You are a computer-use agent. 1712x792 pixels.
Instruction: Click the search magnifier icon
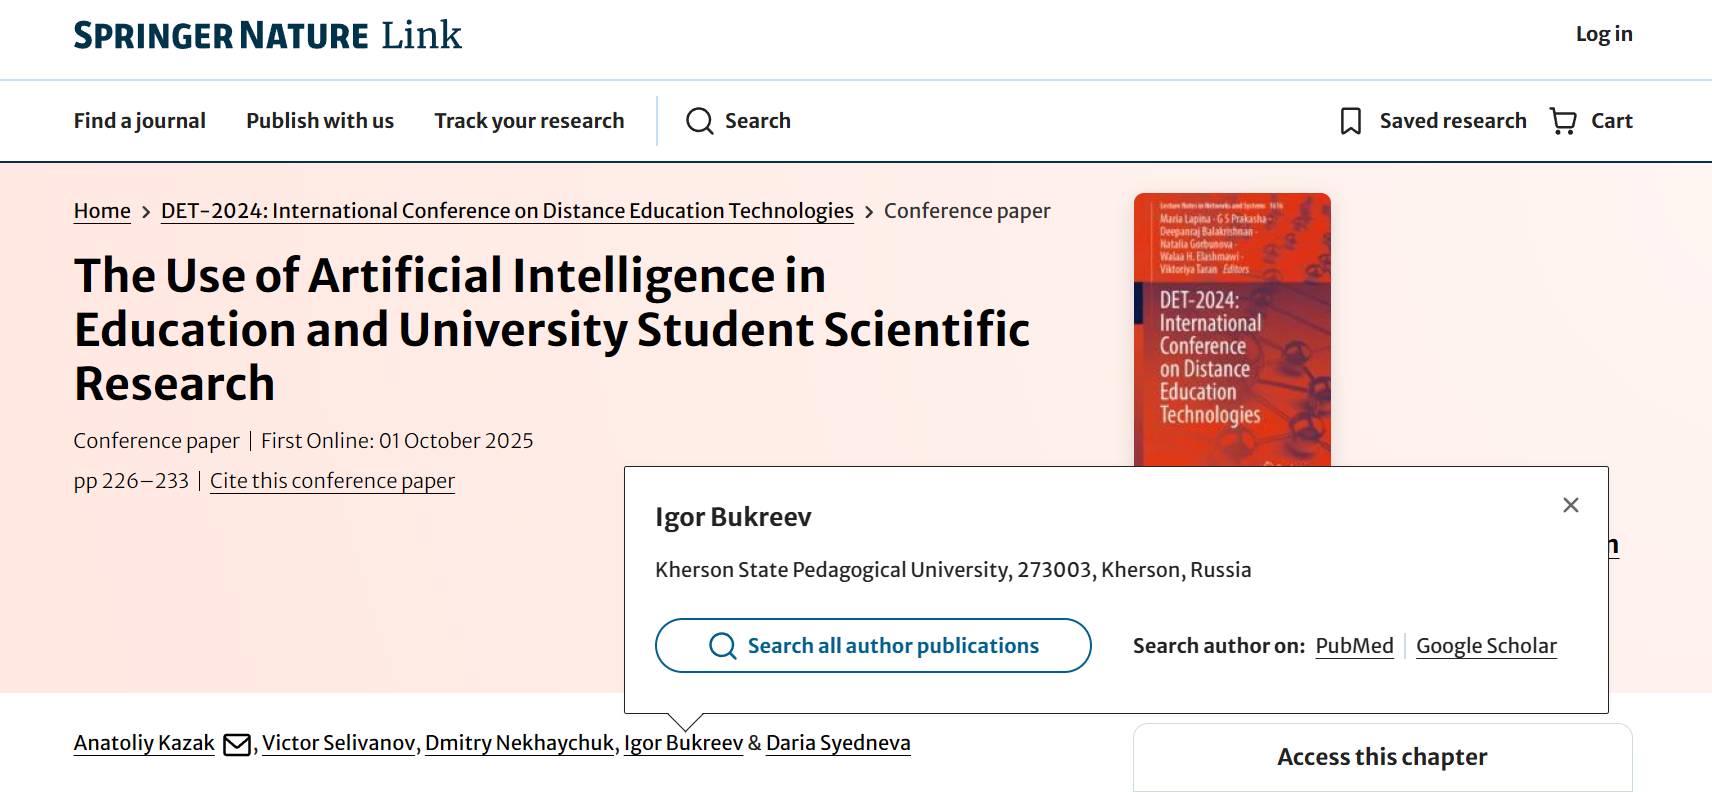coord(699,121)
